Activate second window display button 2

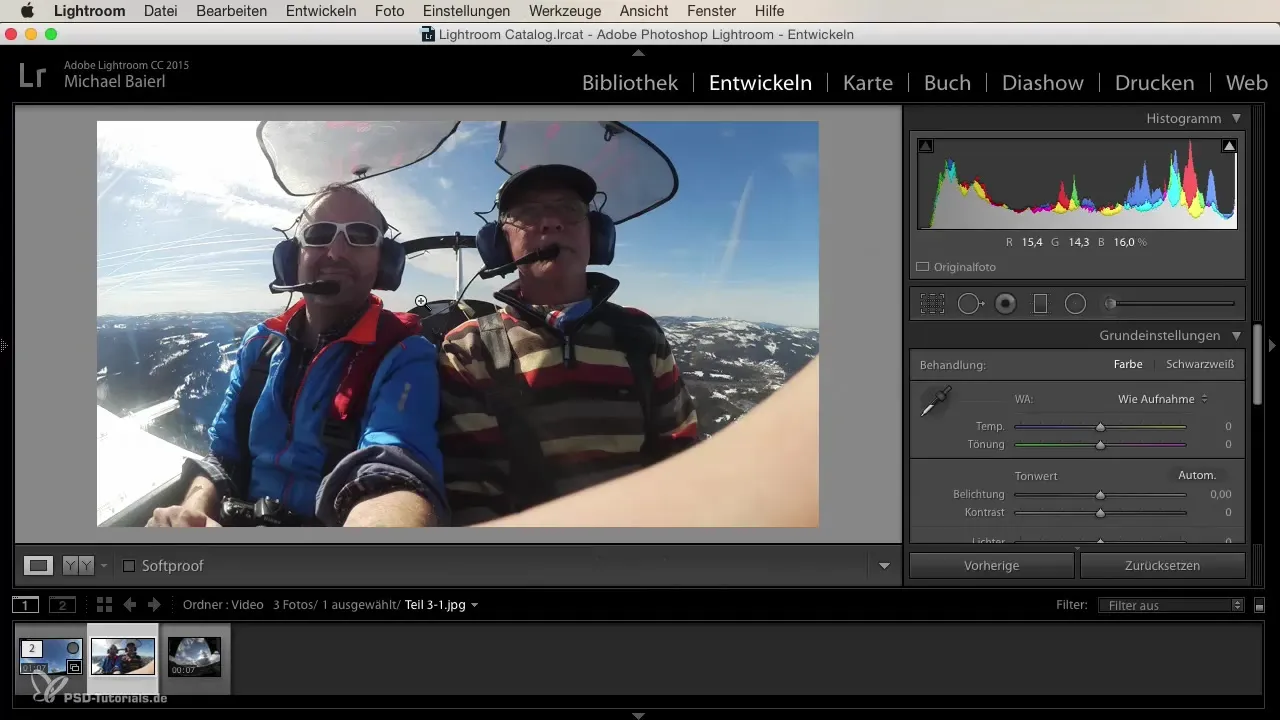pyautogui.click(x=62, y=605)
